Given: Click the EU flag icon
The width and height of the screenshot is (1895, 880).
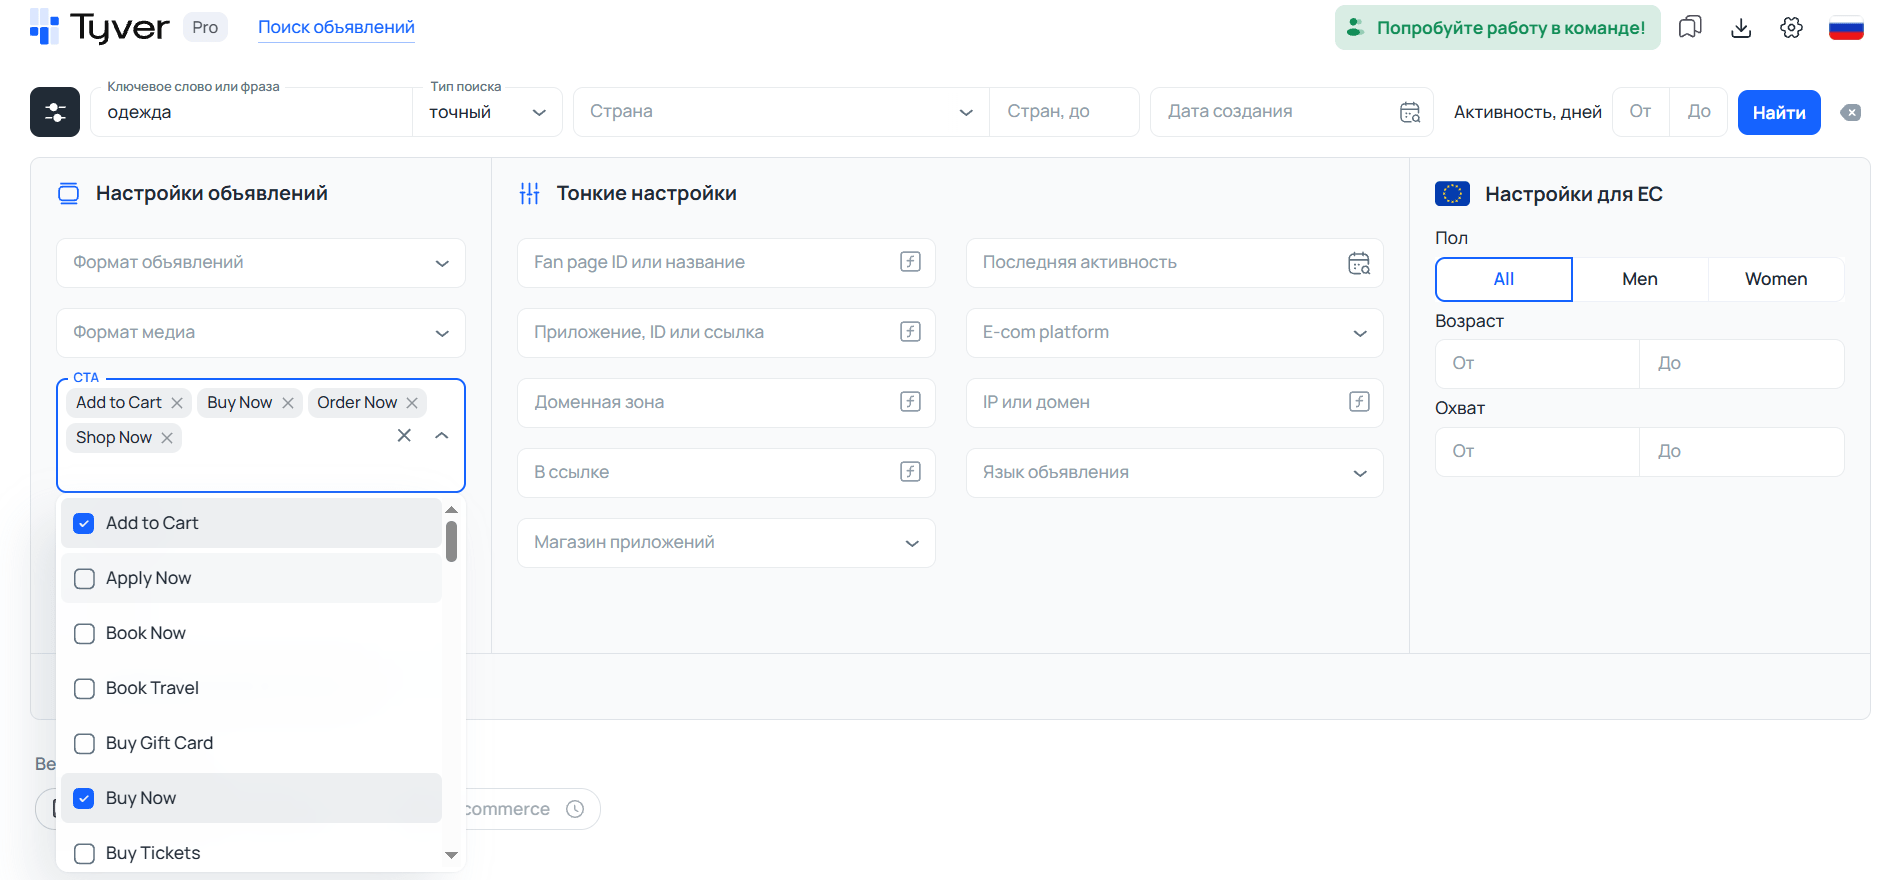Looking at the screenshot, I should pyautogui.click(x=1452, y=193).
